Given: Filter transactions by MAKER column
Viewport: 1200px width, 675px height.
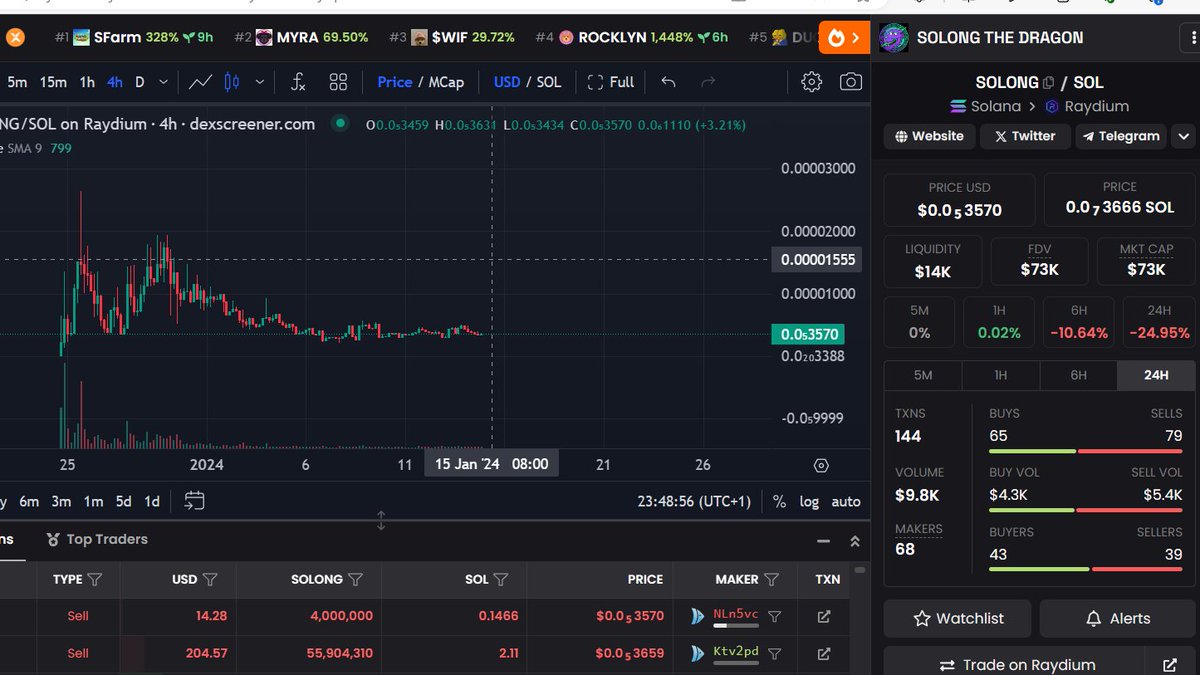Looking at the screenshot, I should point(771,579).
